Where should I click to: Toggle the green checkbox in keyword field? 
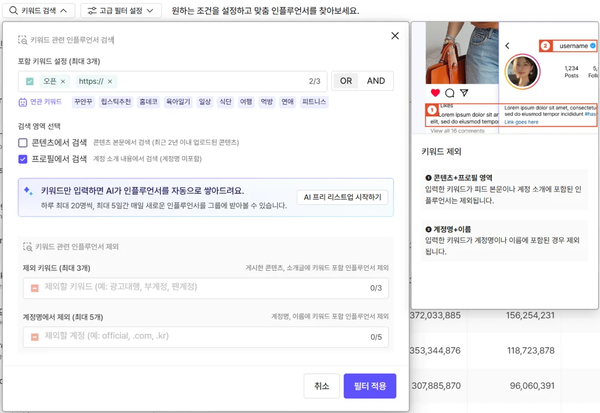[x=30, y=81]
